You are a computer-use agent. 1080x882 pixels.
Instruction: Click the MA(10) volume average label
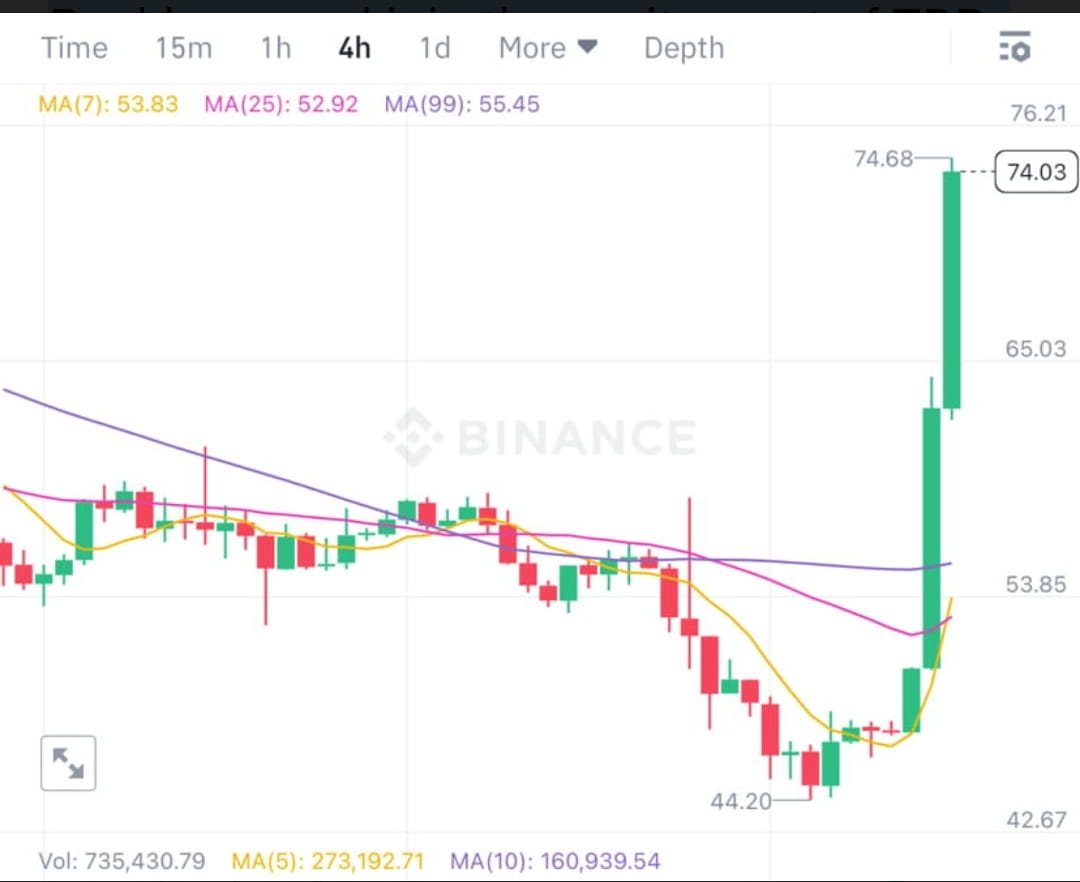click(562, 860)
